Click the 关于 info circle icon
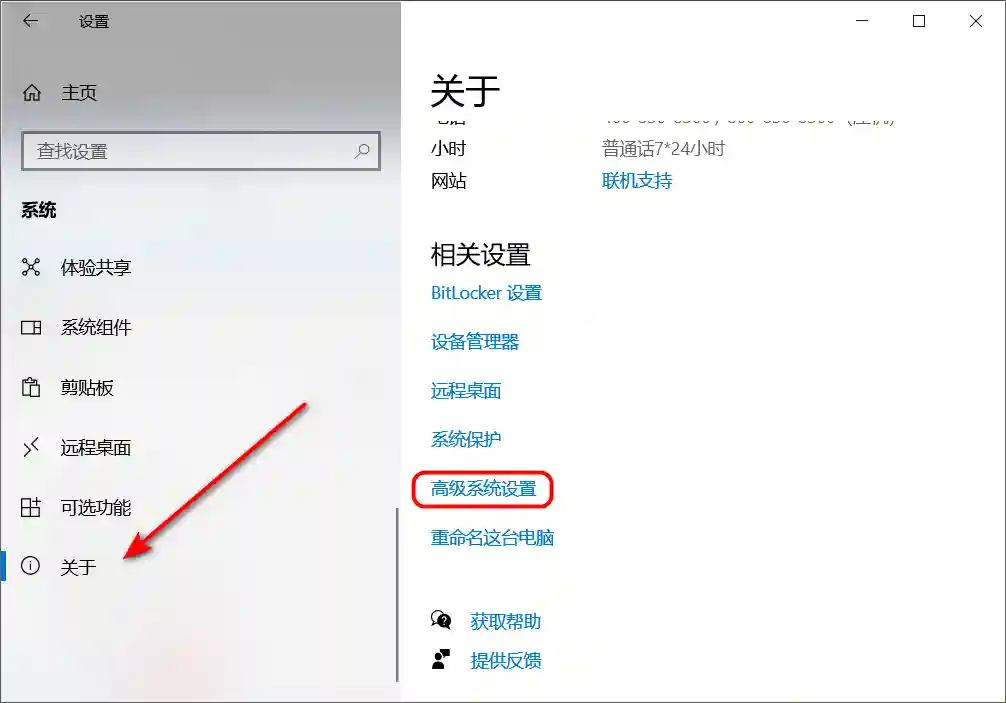This screenshot has width=1006, height=703. point(30,566)
